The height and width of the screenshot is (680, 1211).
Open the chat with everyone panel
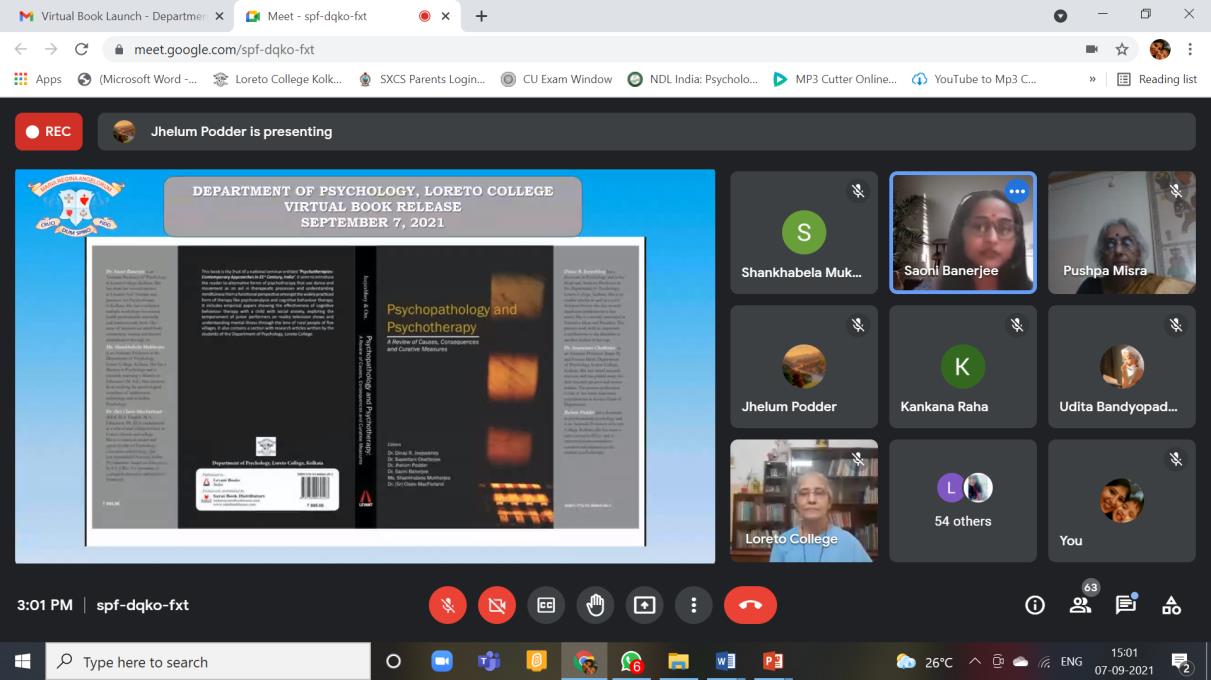tap(1126, 605)
